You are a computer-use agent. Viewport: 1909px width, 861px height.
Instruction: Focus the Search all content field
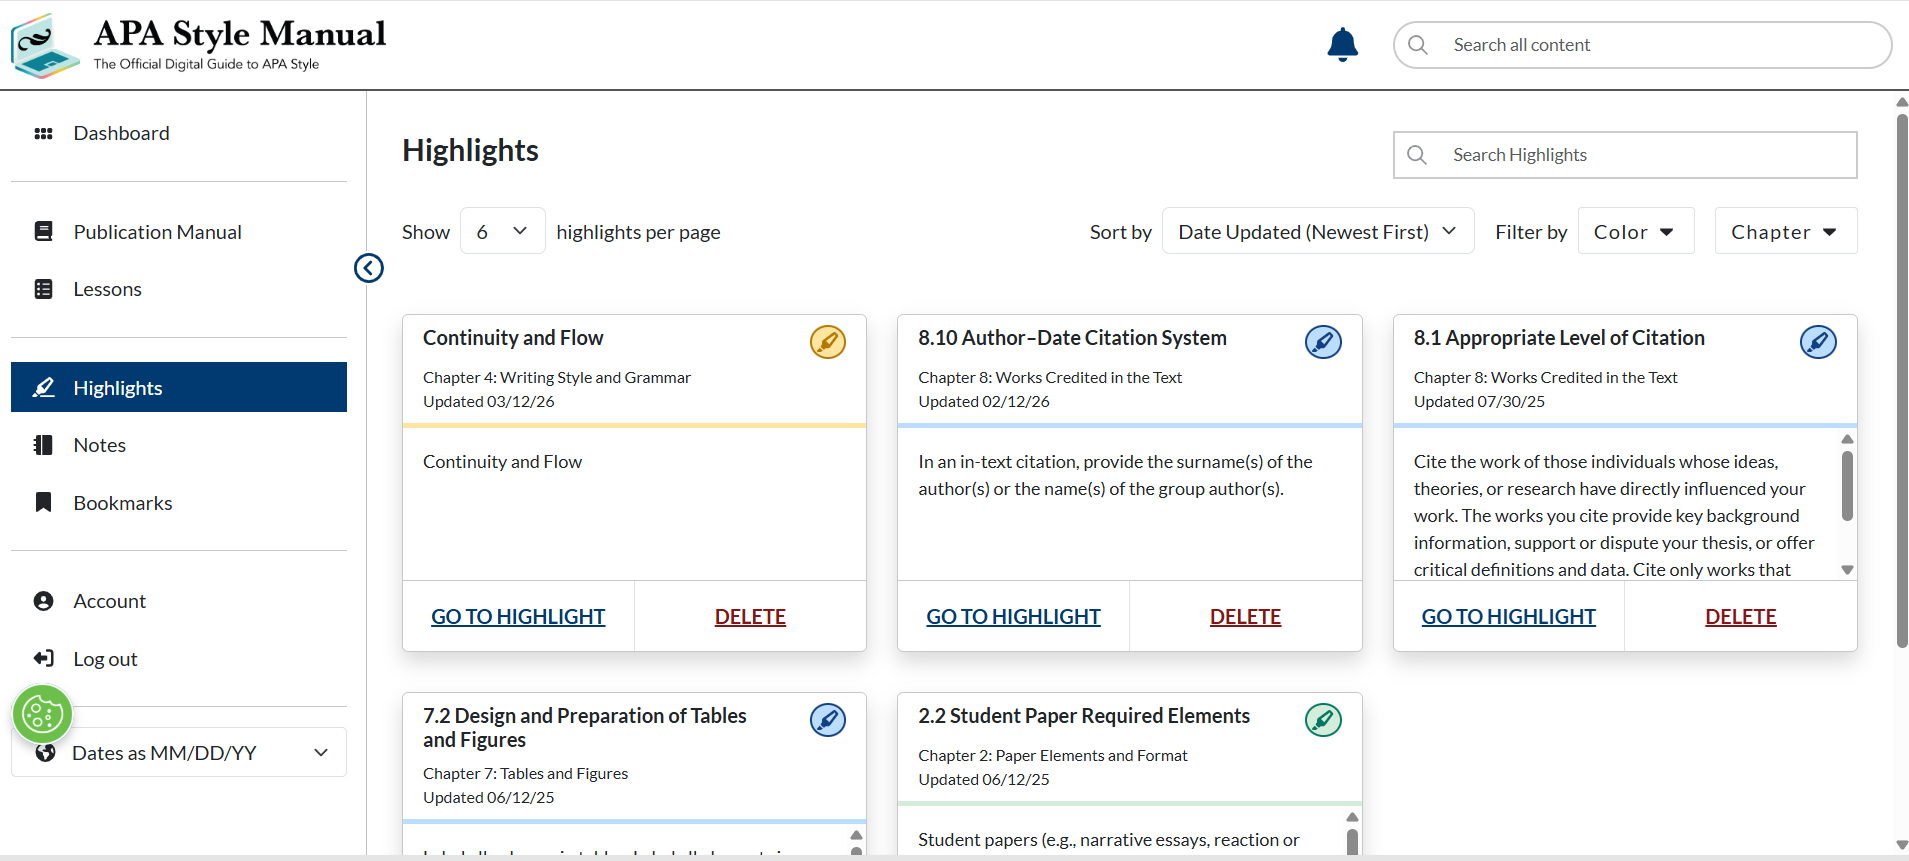(x=1642, y=45)
